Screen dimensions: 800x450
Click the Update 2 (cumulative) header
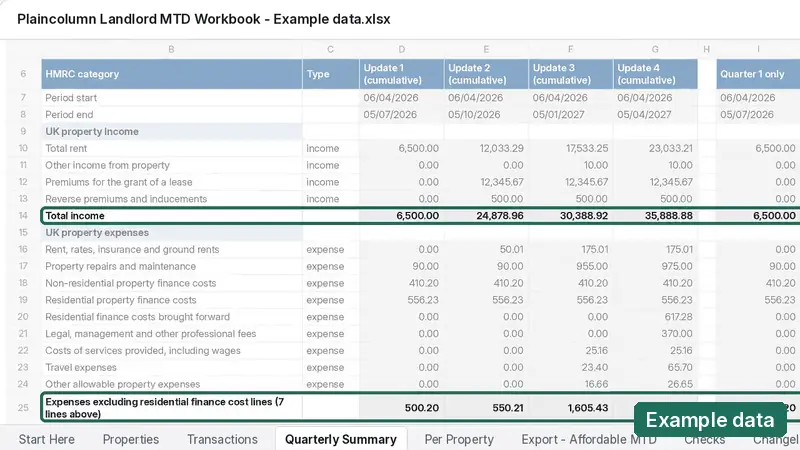(x=486, y=74)
